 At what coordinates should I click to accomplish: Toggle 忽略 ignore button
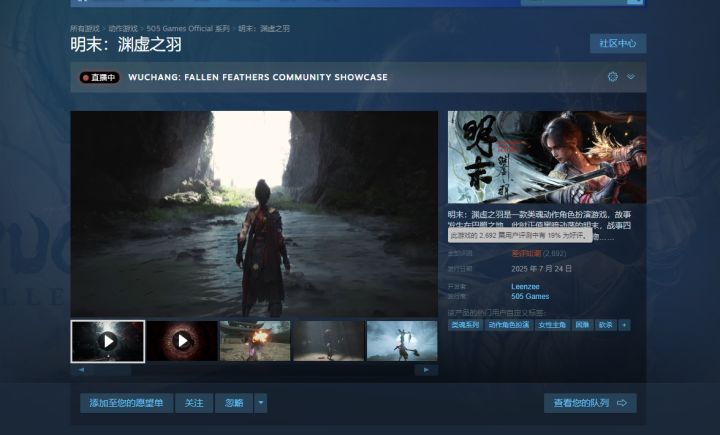pyautogui.click(x=234, y=403)
